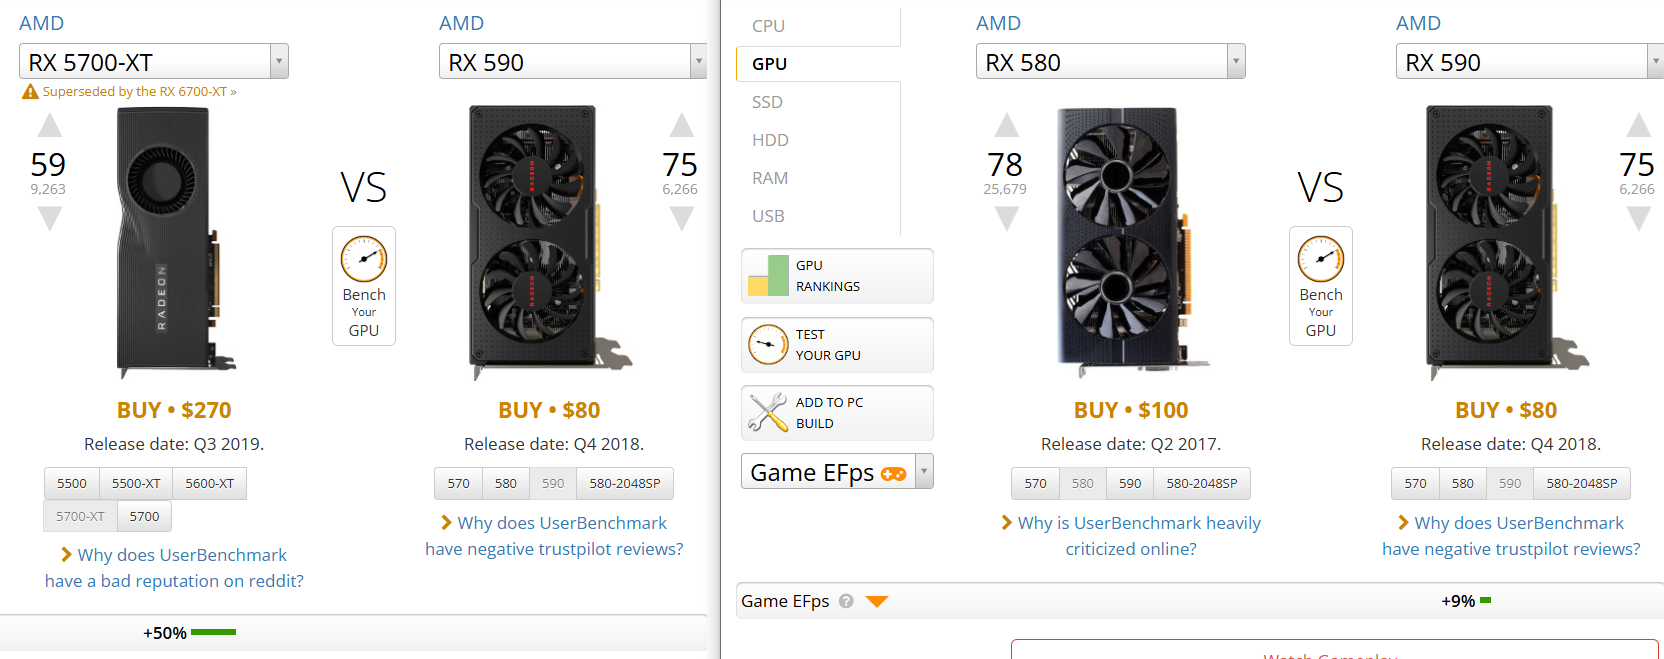Click the Game EFps help question mark
Screen dimensions: 1664x659
pos(846,601)
